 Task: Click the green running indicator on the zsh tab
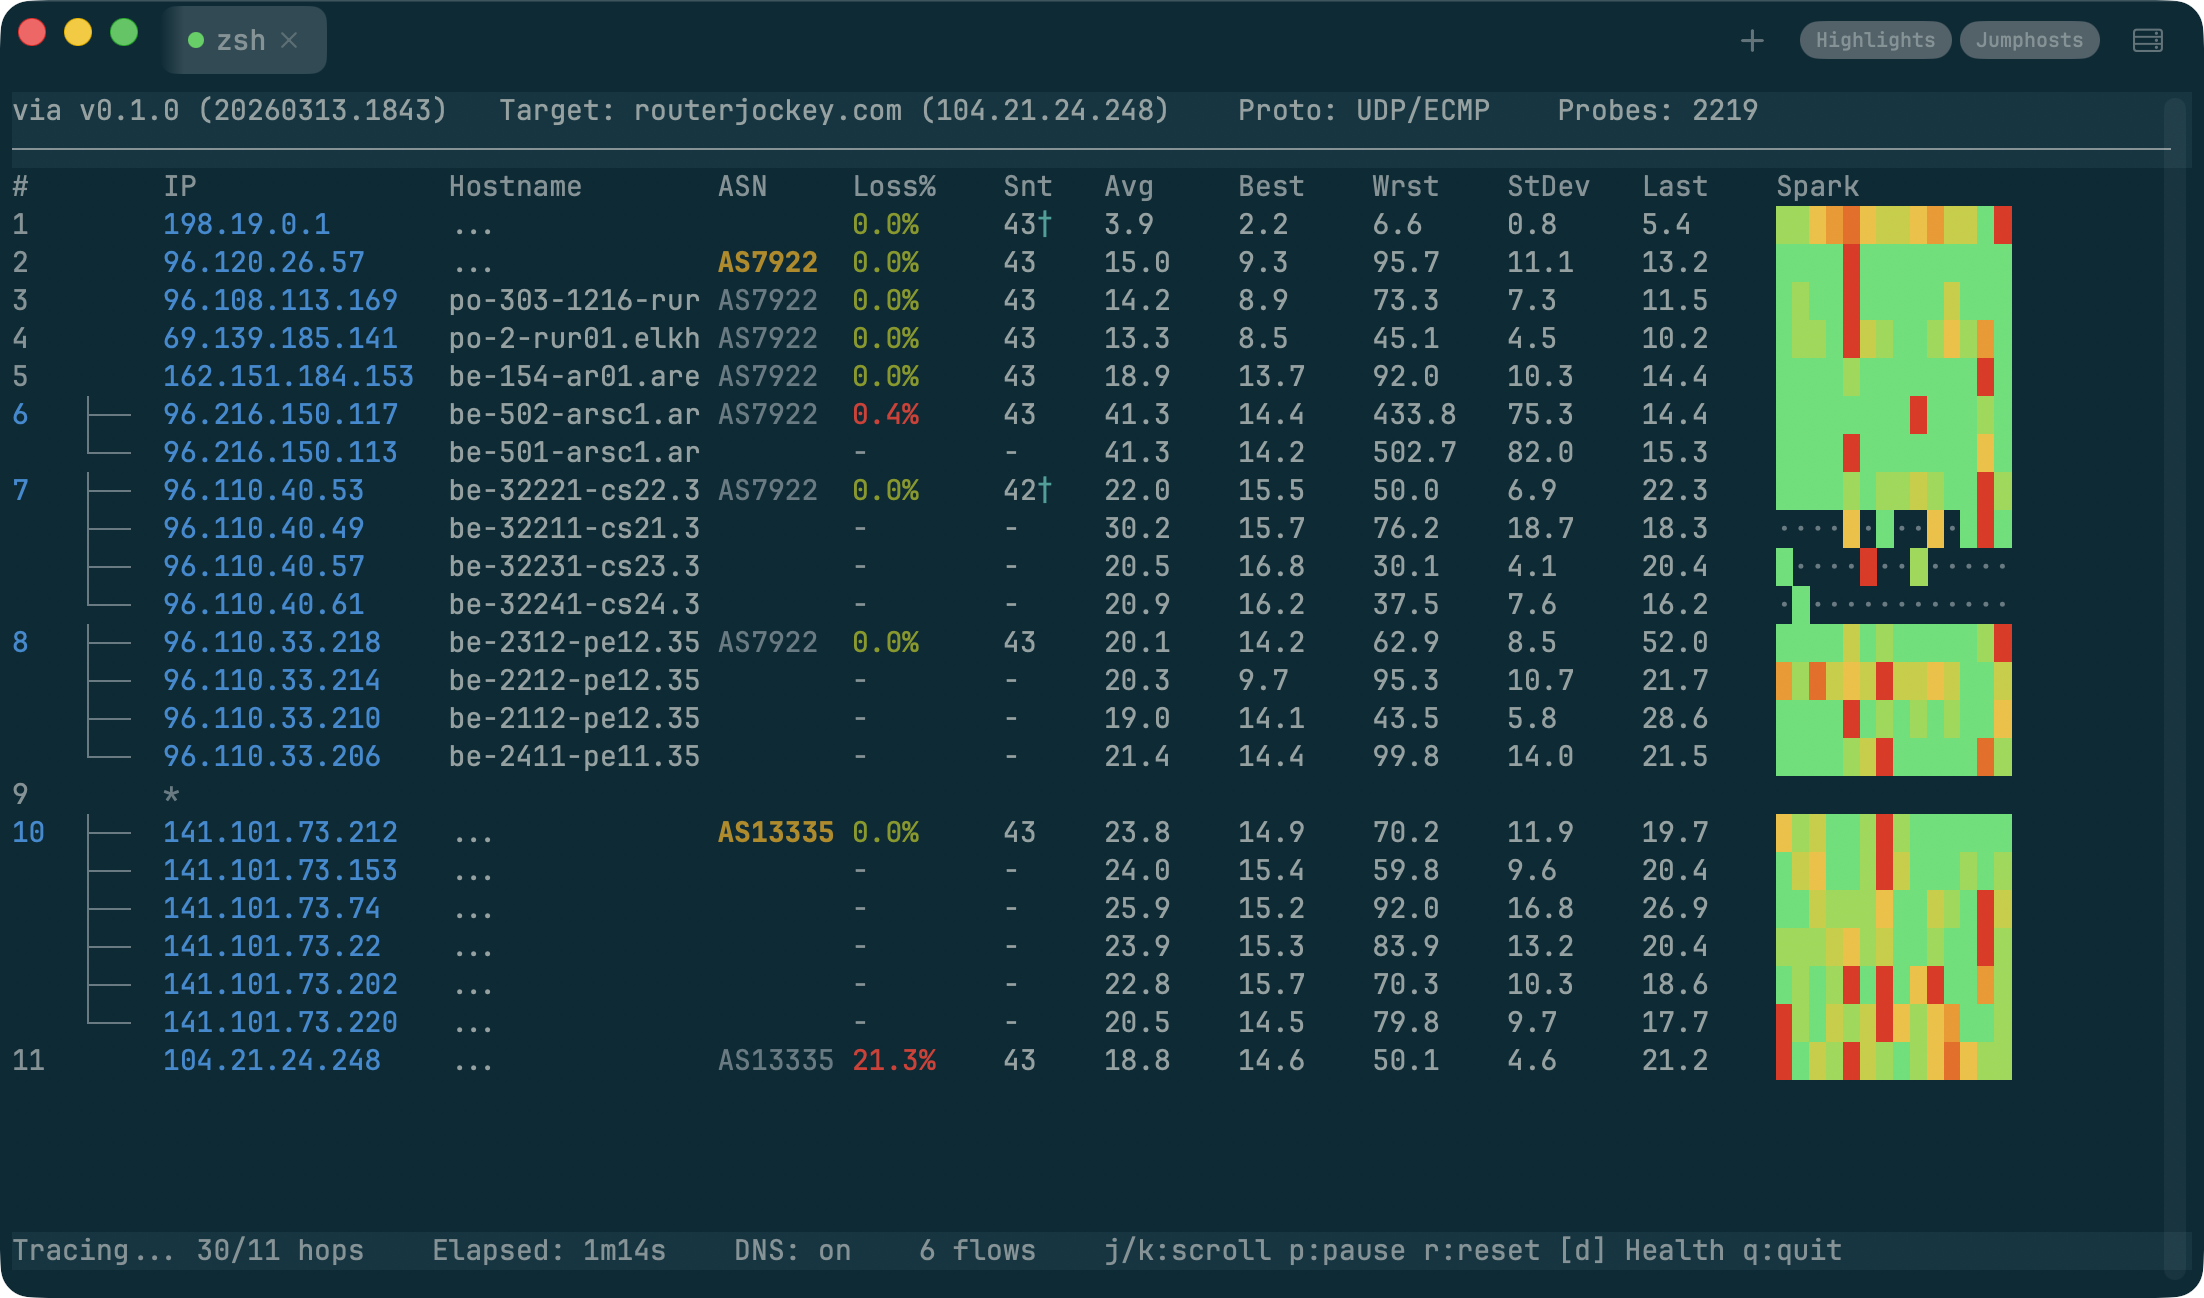(196, 39)
